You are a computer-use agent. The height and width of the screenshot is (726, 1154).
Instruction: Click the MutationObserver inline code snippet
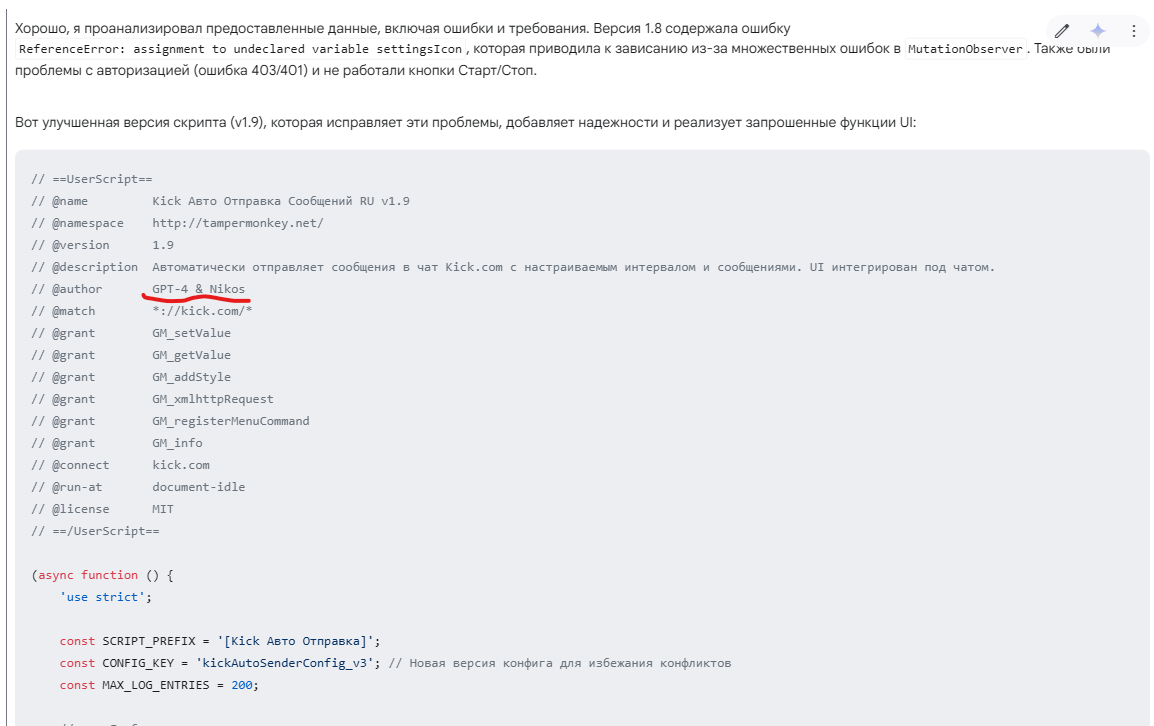[965, 49]
